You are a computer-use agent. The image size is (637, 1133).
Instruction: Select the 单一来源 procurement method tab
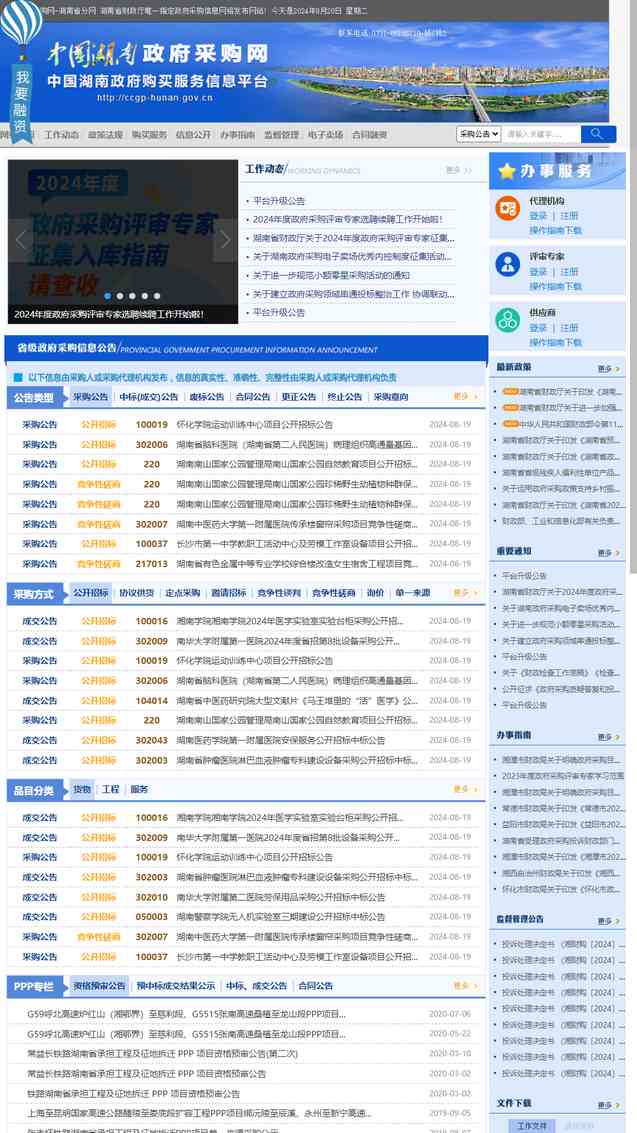(412, 593)
